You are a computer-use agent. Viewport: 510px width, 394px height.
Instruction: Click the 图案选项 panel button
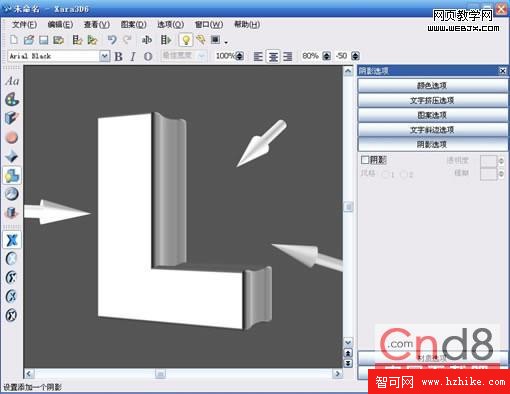(x=432, y=115)
